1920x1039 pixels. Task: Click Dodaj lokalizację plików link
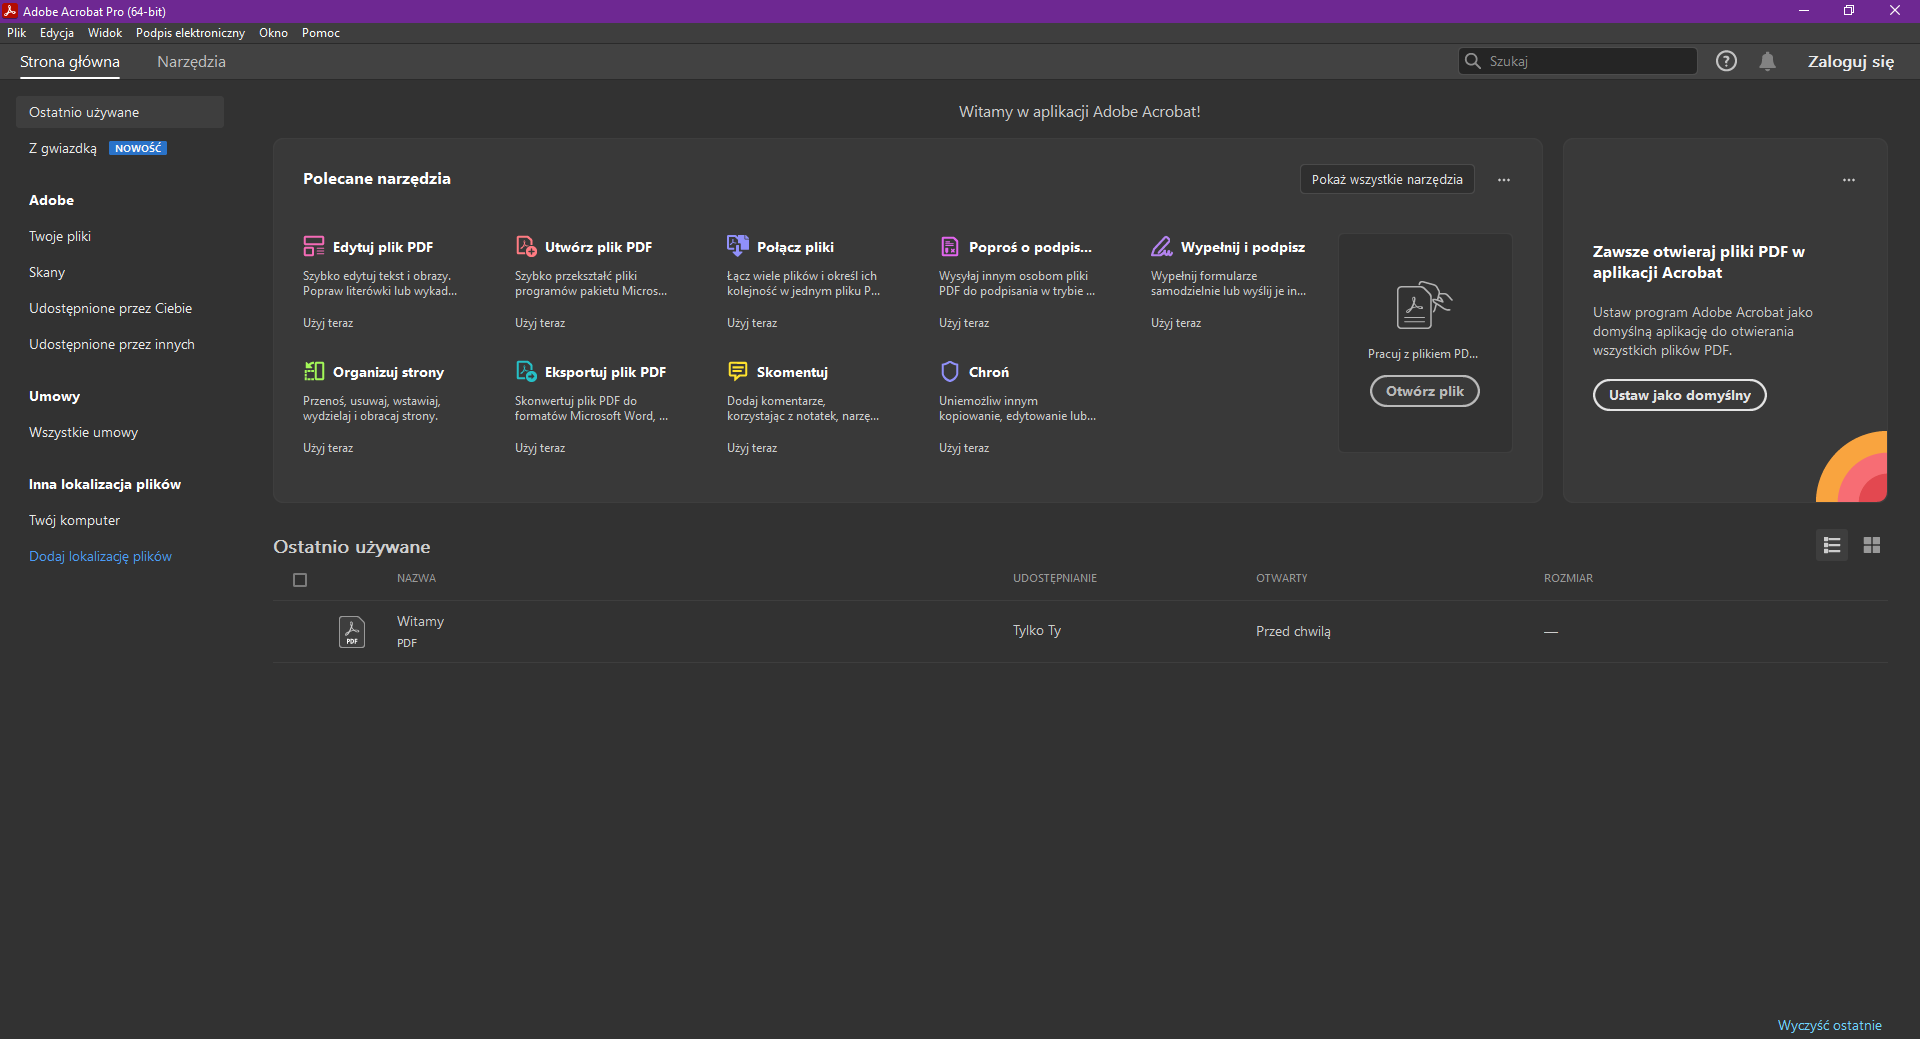point(100,556)
